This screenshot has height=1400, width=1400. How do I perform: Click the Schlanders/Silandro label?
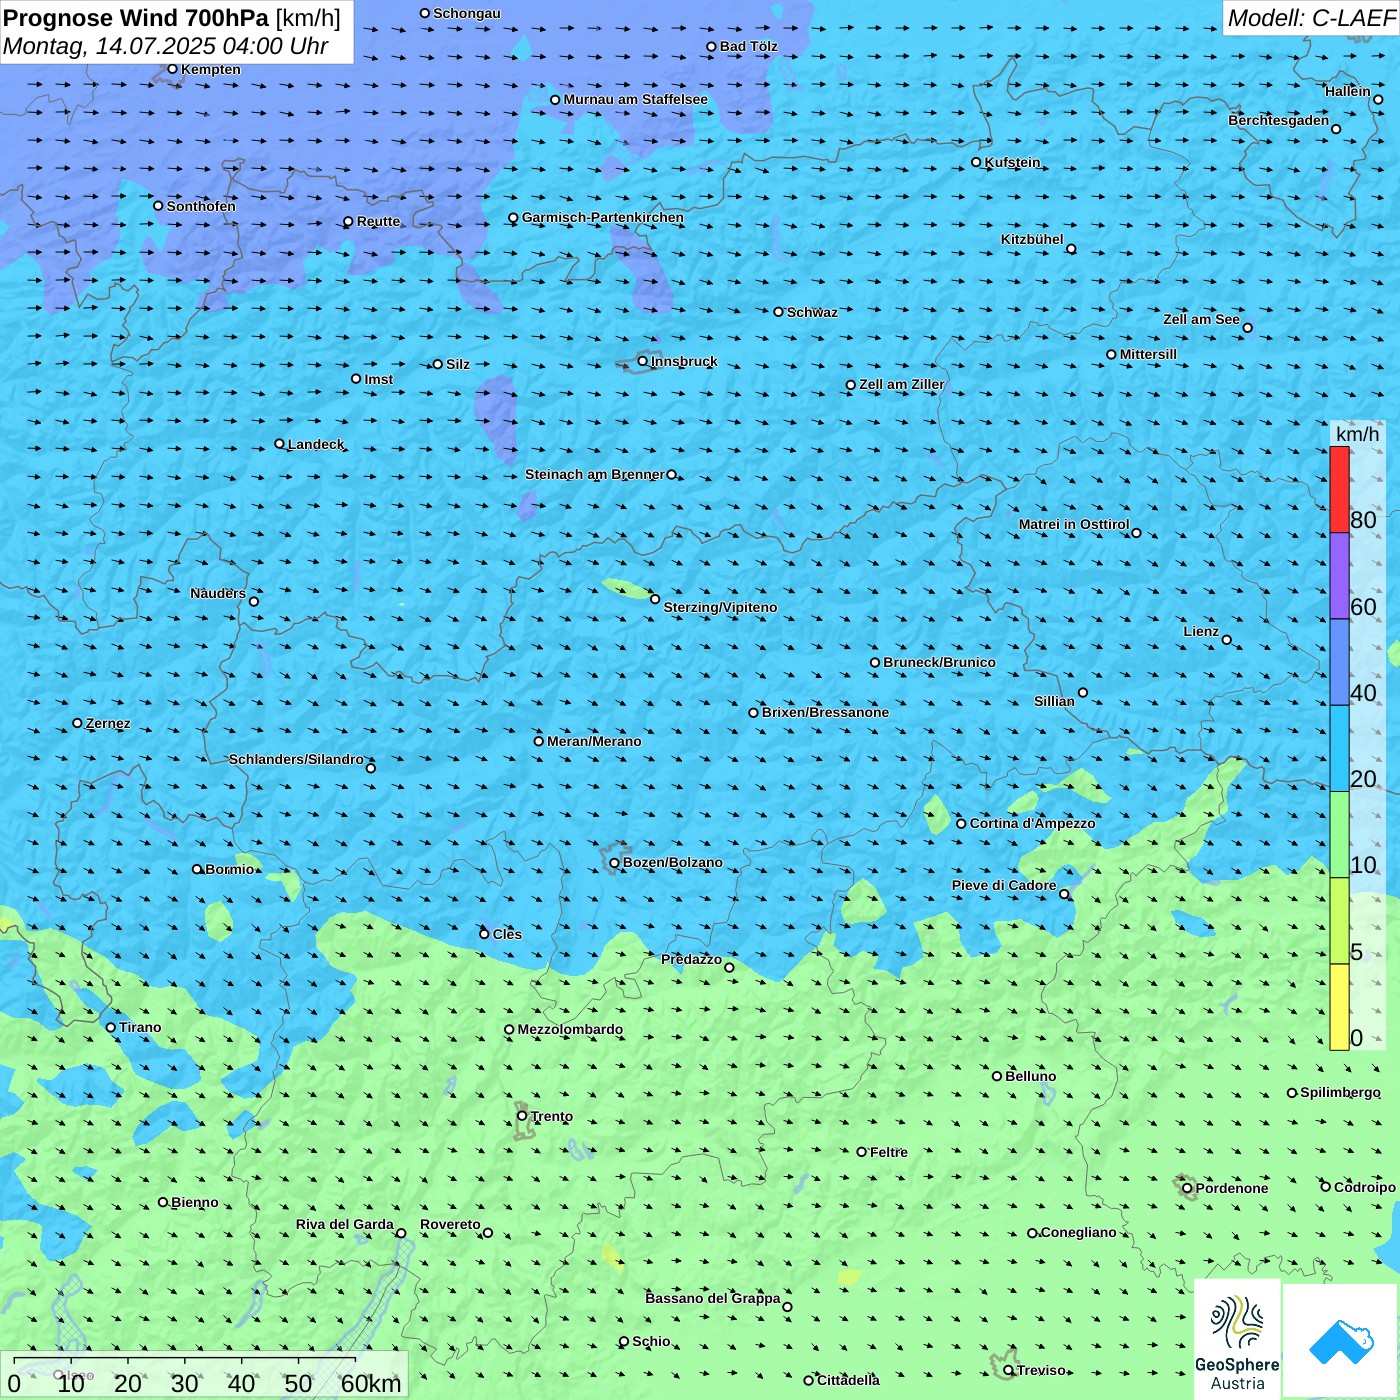(296, 759)
